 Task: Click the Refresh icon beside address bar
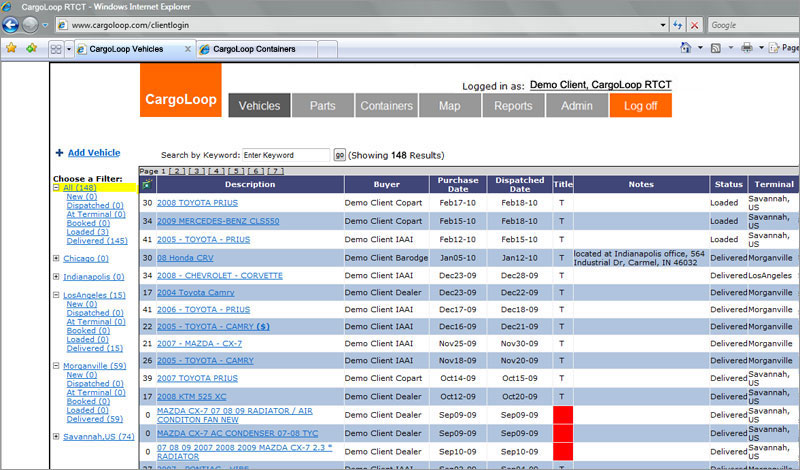click(x=678, y=25)
